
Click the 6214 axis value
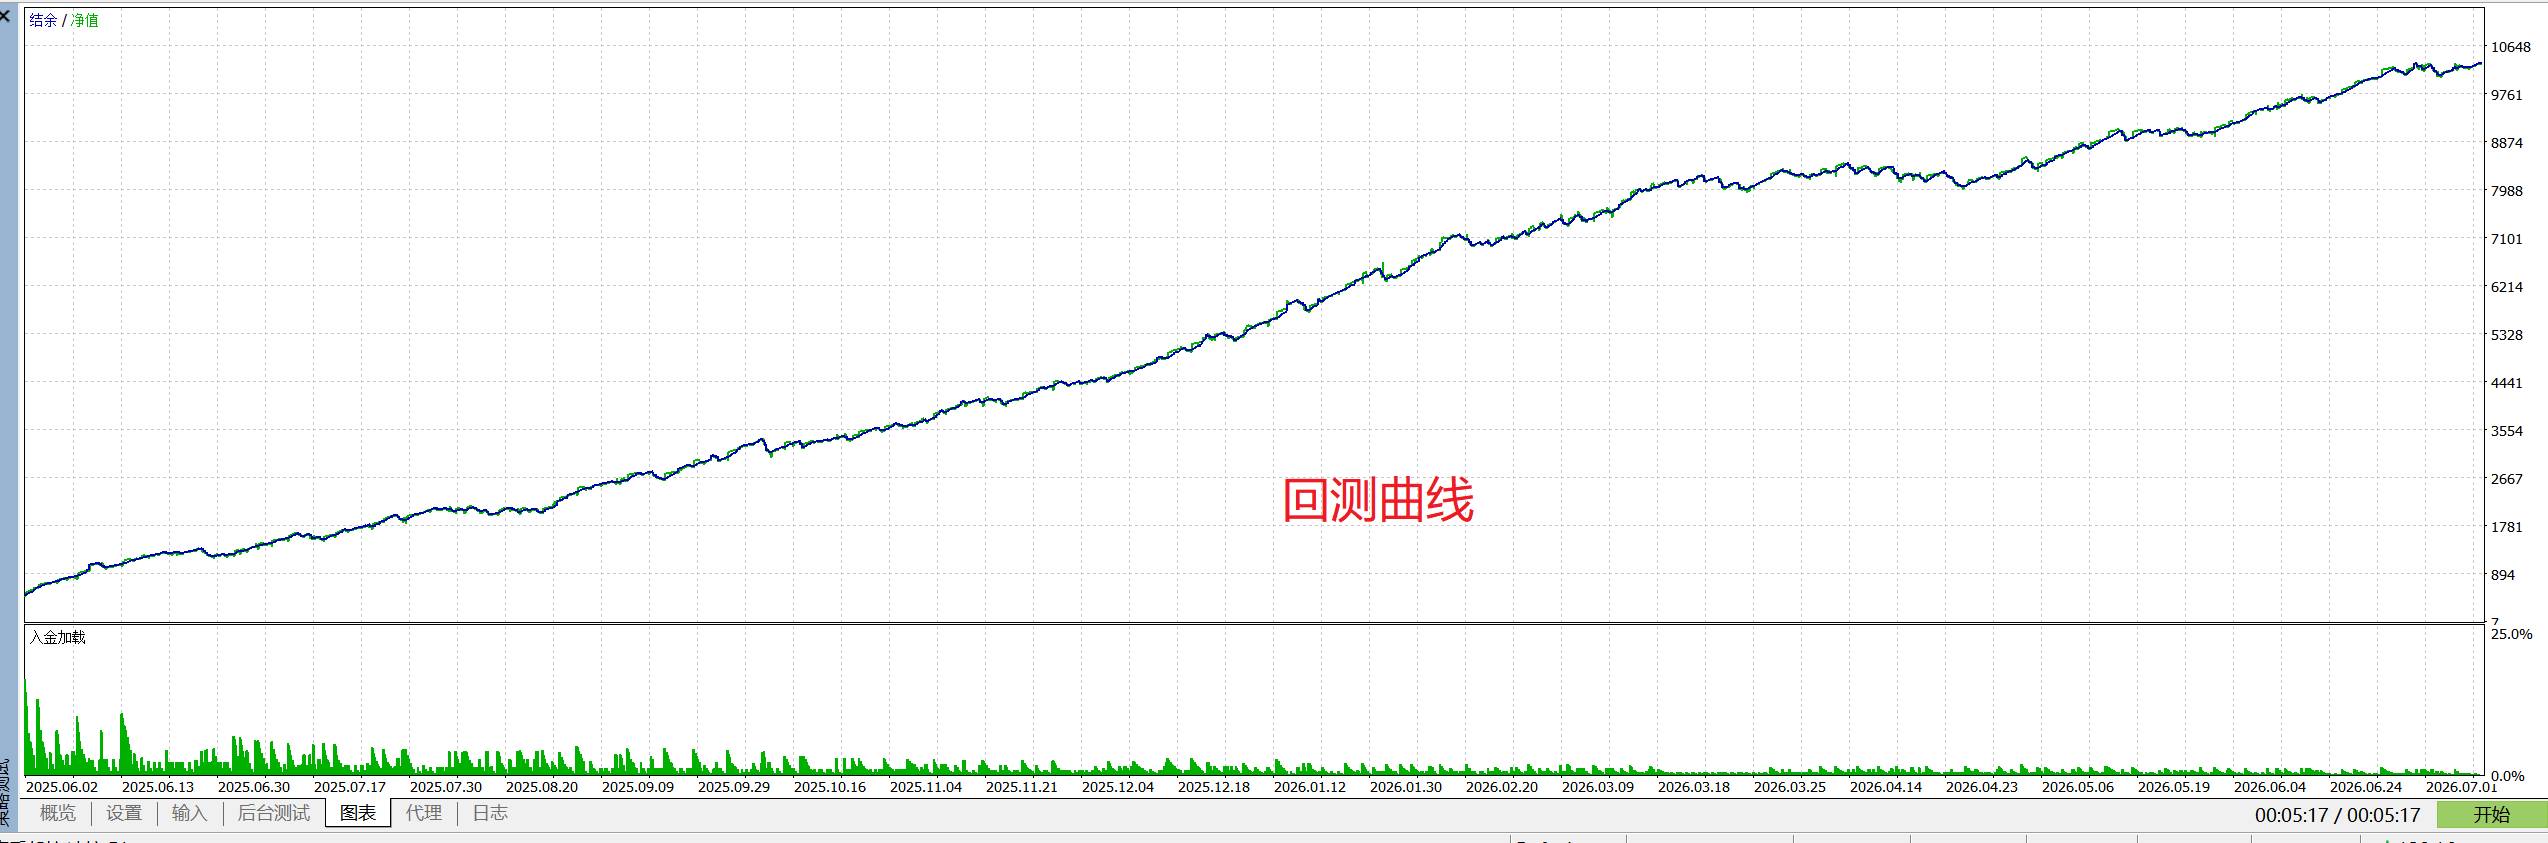(2507, 287)
